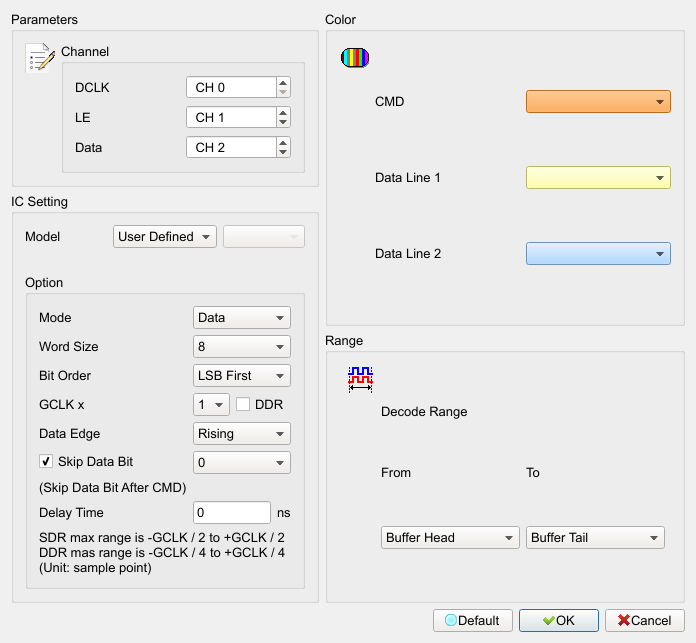
Task: Click the Skip Data Bit label text
Action: point(95,462)
